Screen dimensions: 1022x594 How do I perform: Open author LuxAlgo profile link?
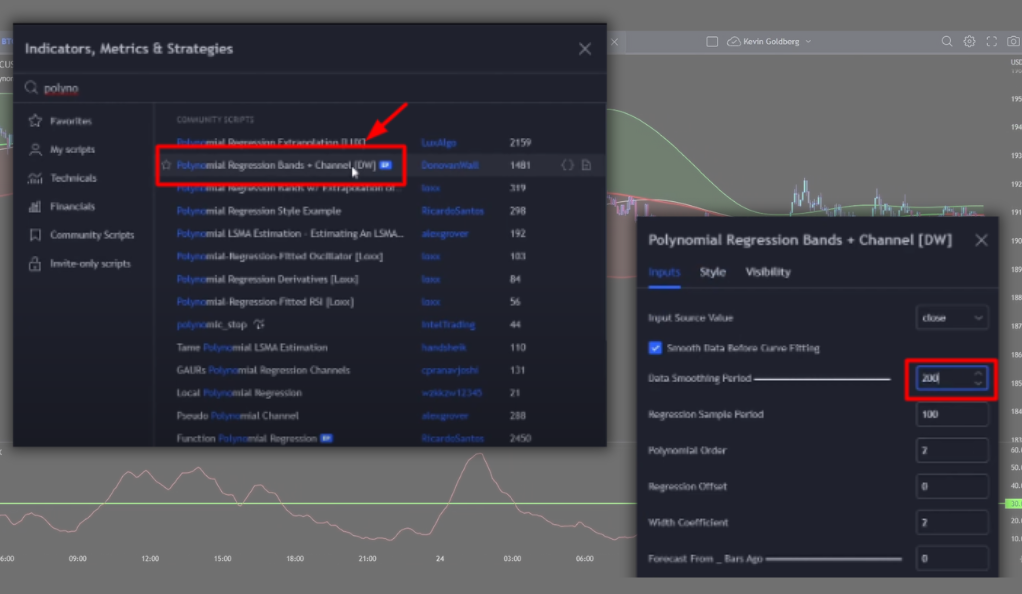(439, 142)
